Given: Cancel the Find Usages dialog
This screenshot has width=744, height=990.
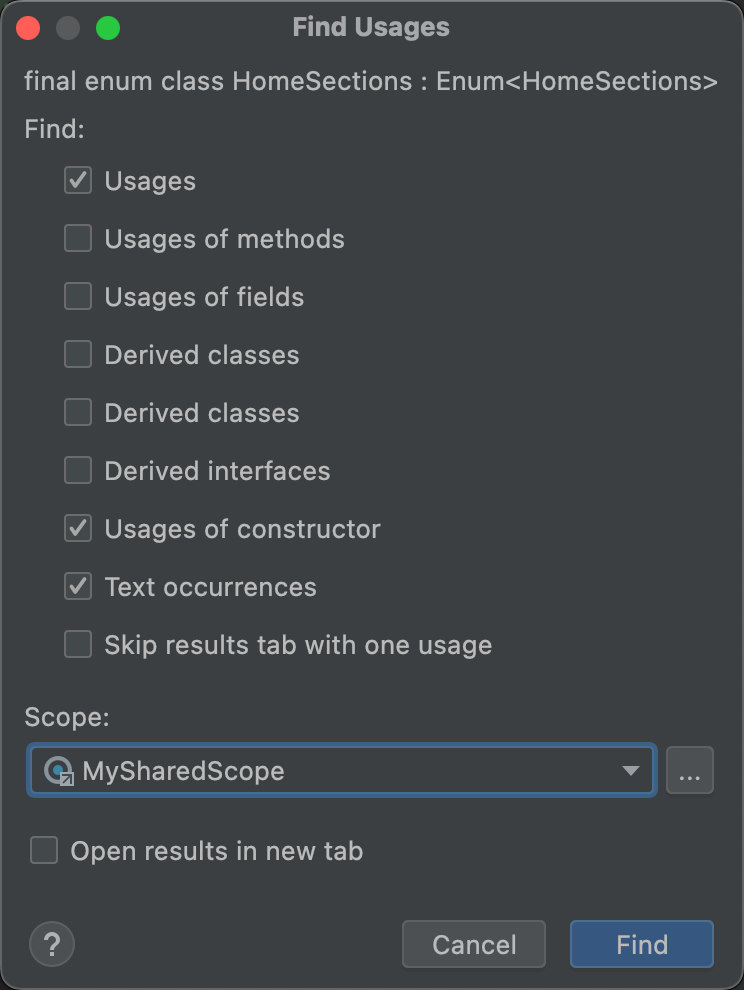Looking at the screenshot, I should 473,944.
